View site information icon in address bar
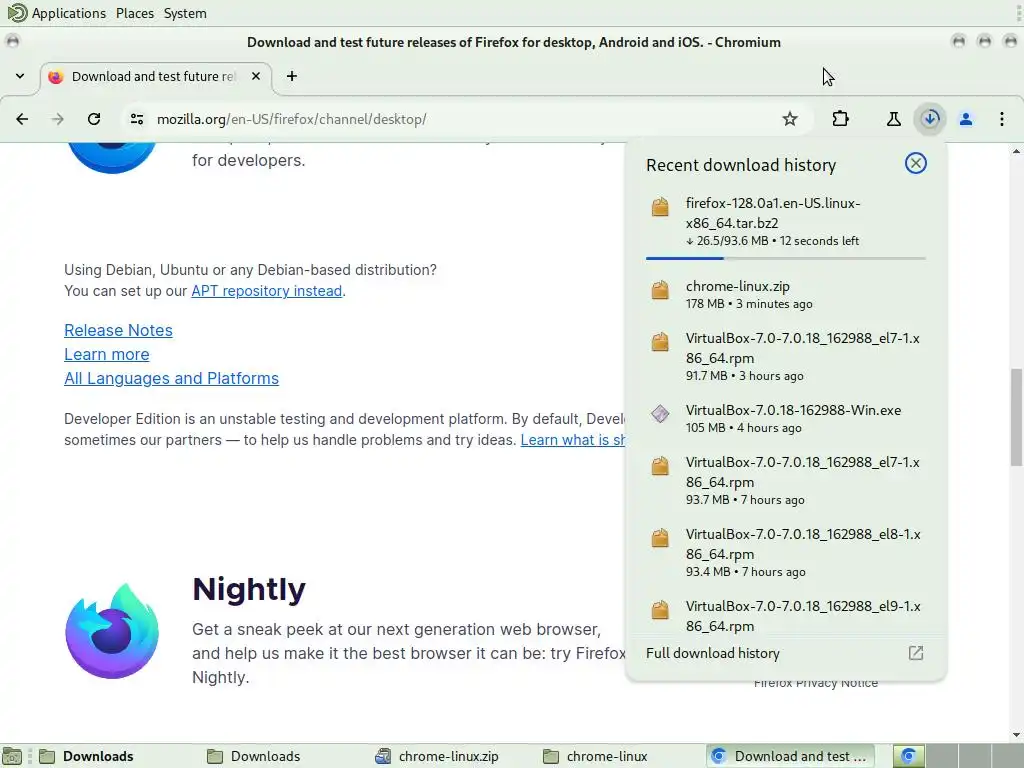1024x768 pixels. click(x=137, y=119)
